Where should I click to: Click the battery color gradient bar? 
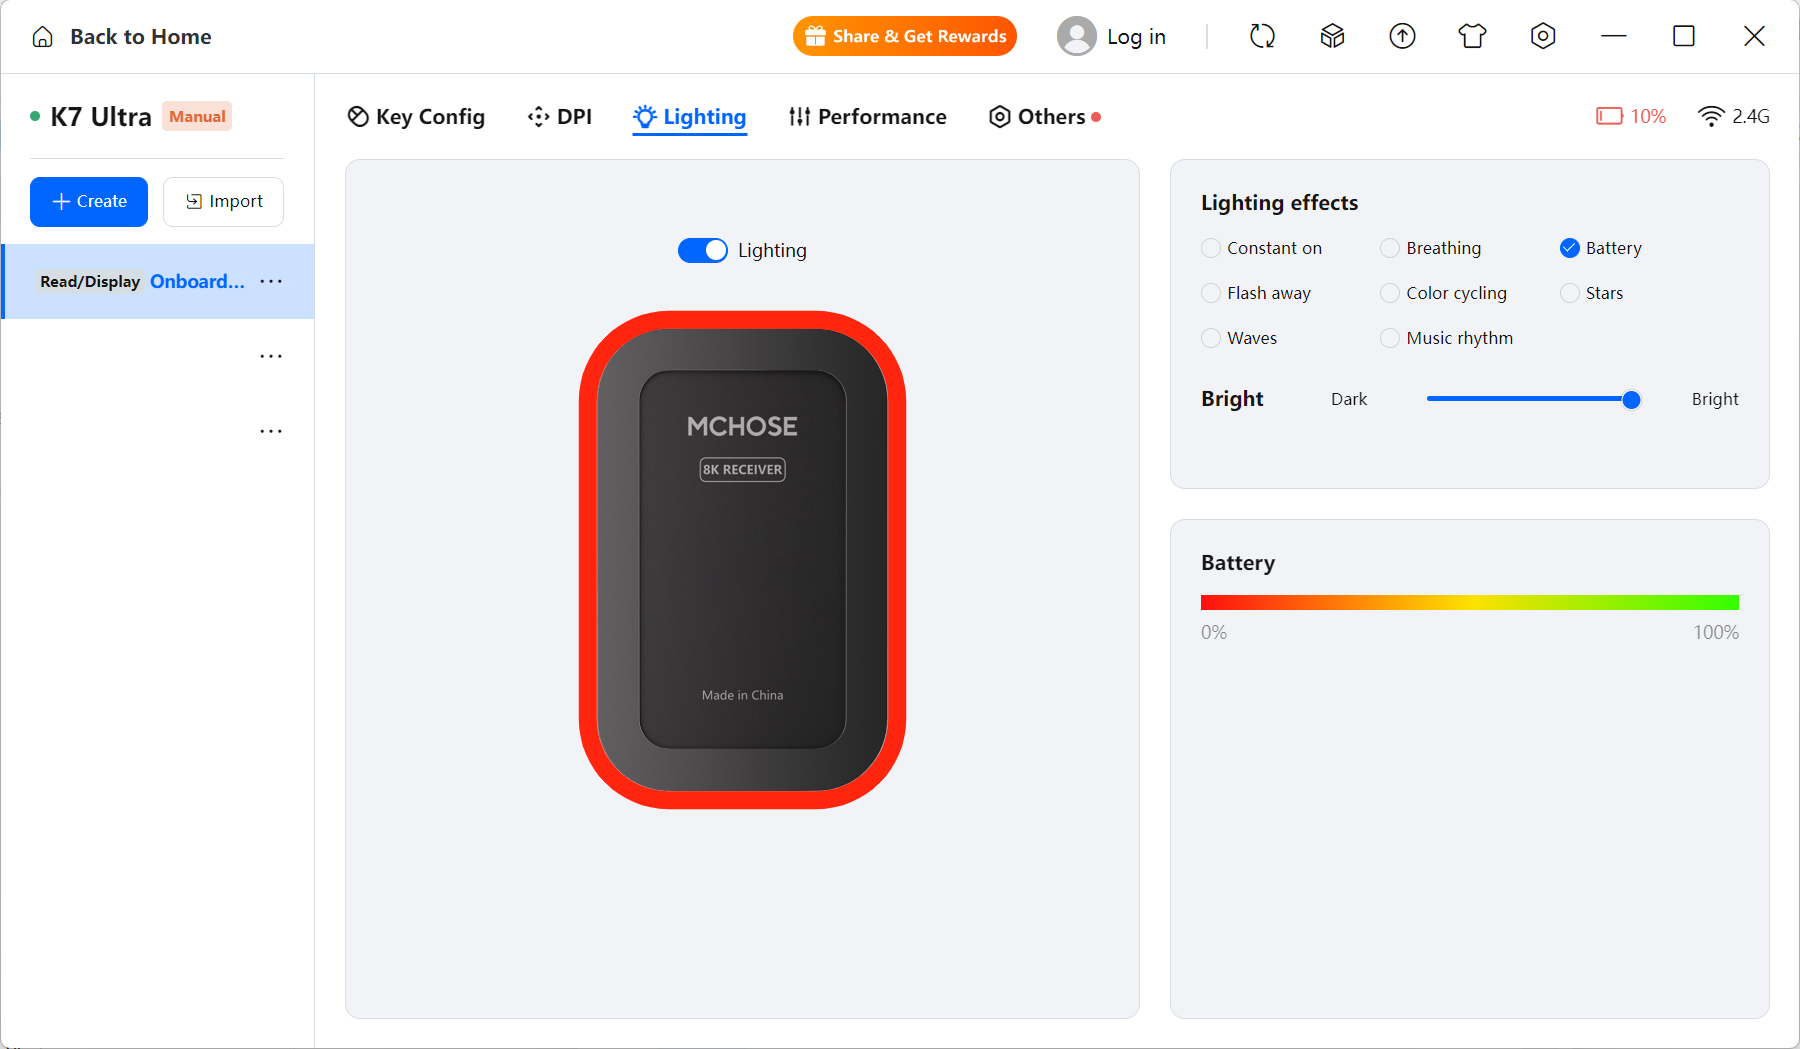click(x=1470, y=602)
